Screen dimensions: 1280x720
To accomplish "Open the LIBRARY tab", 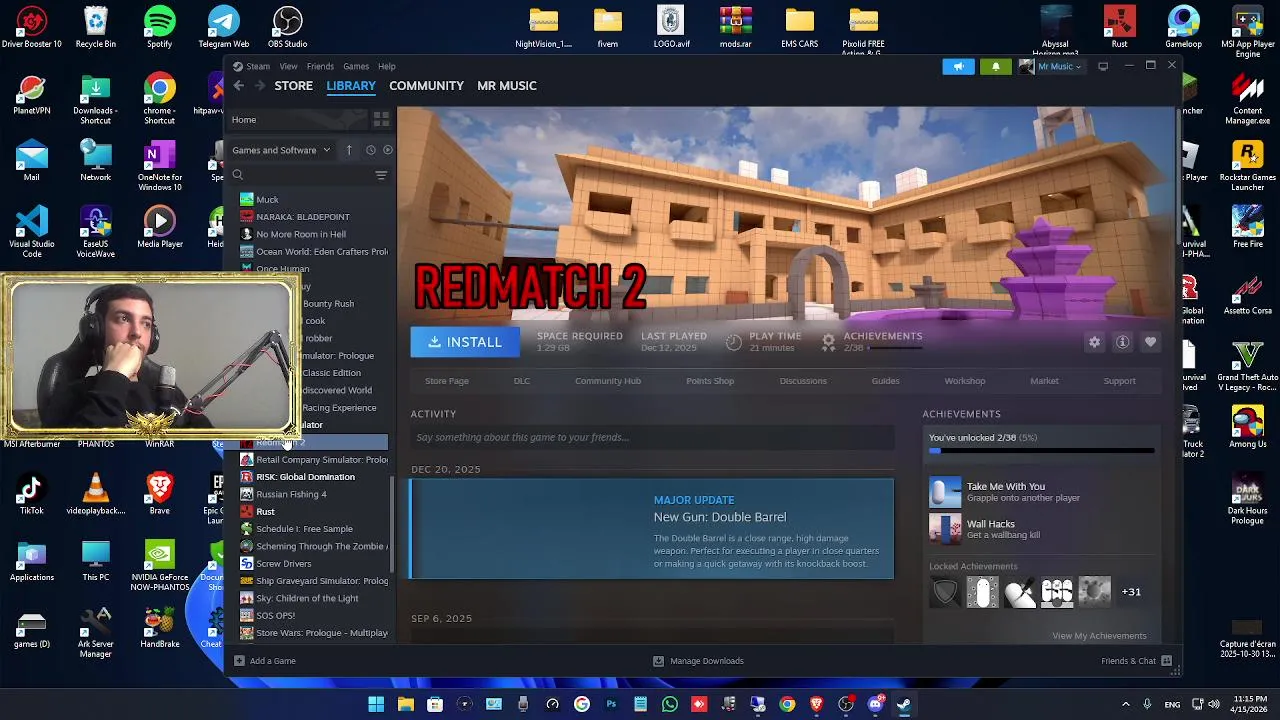I will click(351, 86).
